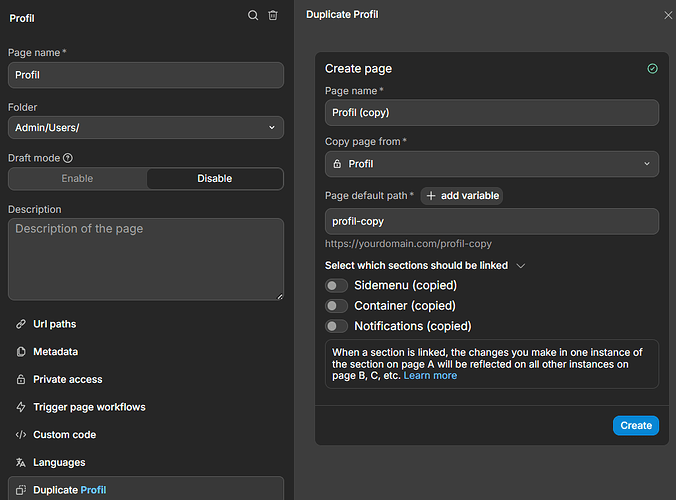676x500 pixels.
Task: Click the Create page heading
Action: [x=358, y=69]
